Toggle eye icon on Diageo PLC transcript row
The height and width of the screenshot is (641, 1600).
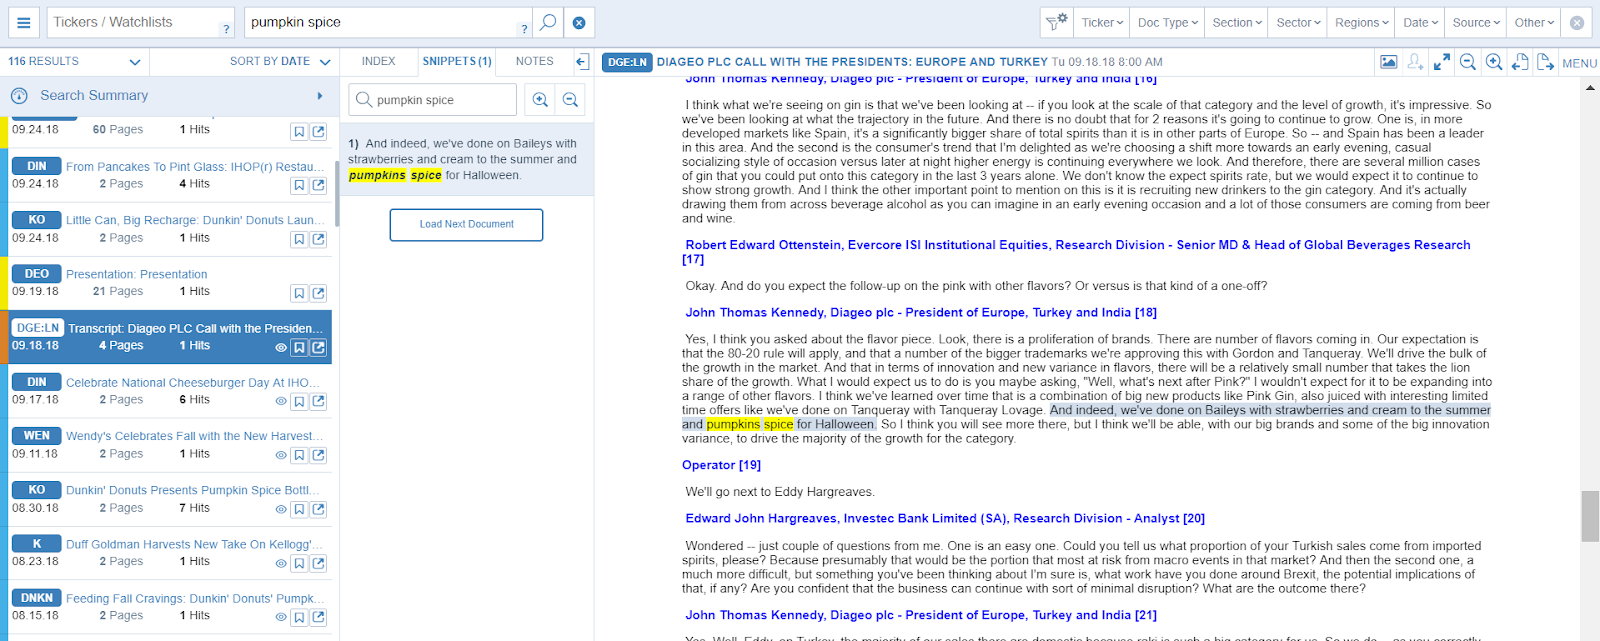[281, 348]
